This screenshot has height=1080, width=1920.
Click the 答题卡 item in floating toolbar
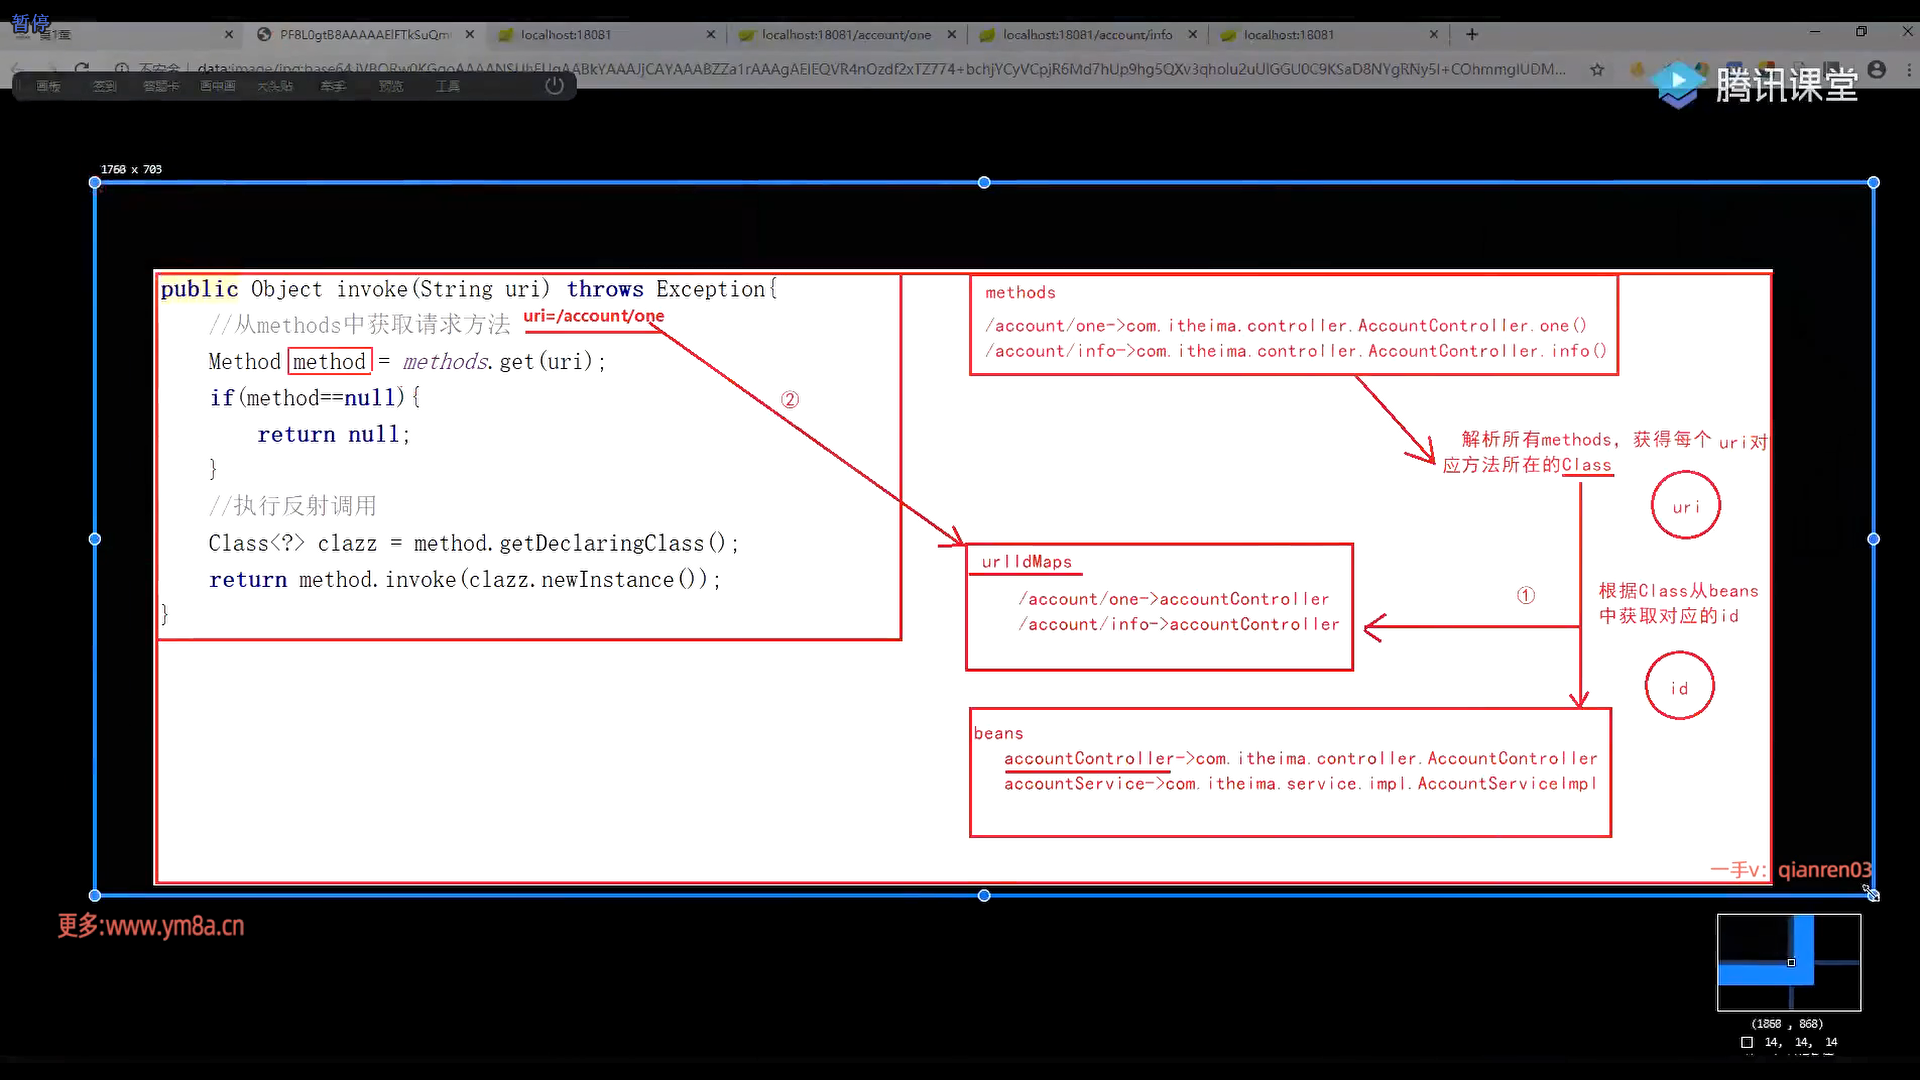(161, 86)
